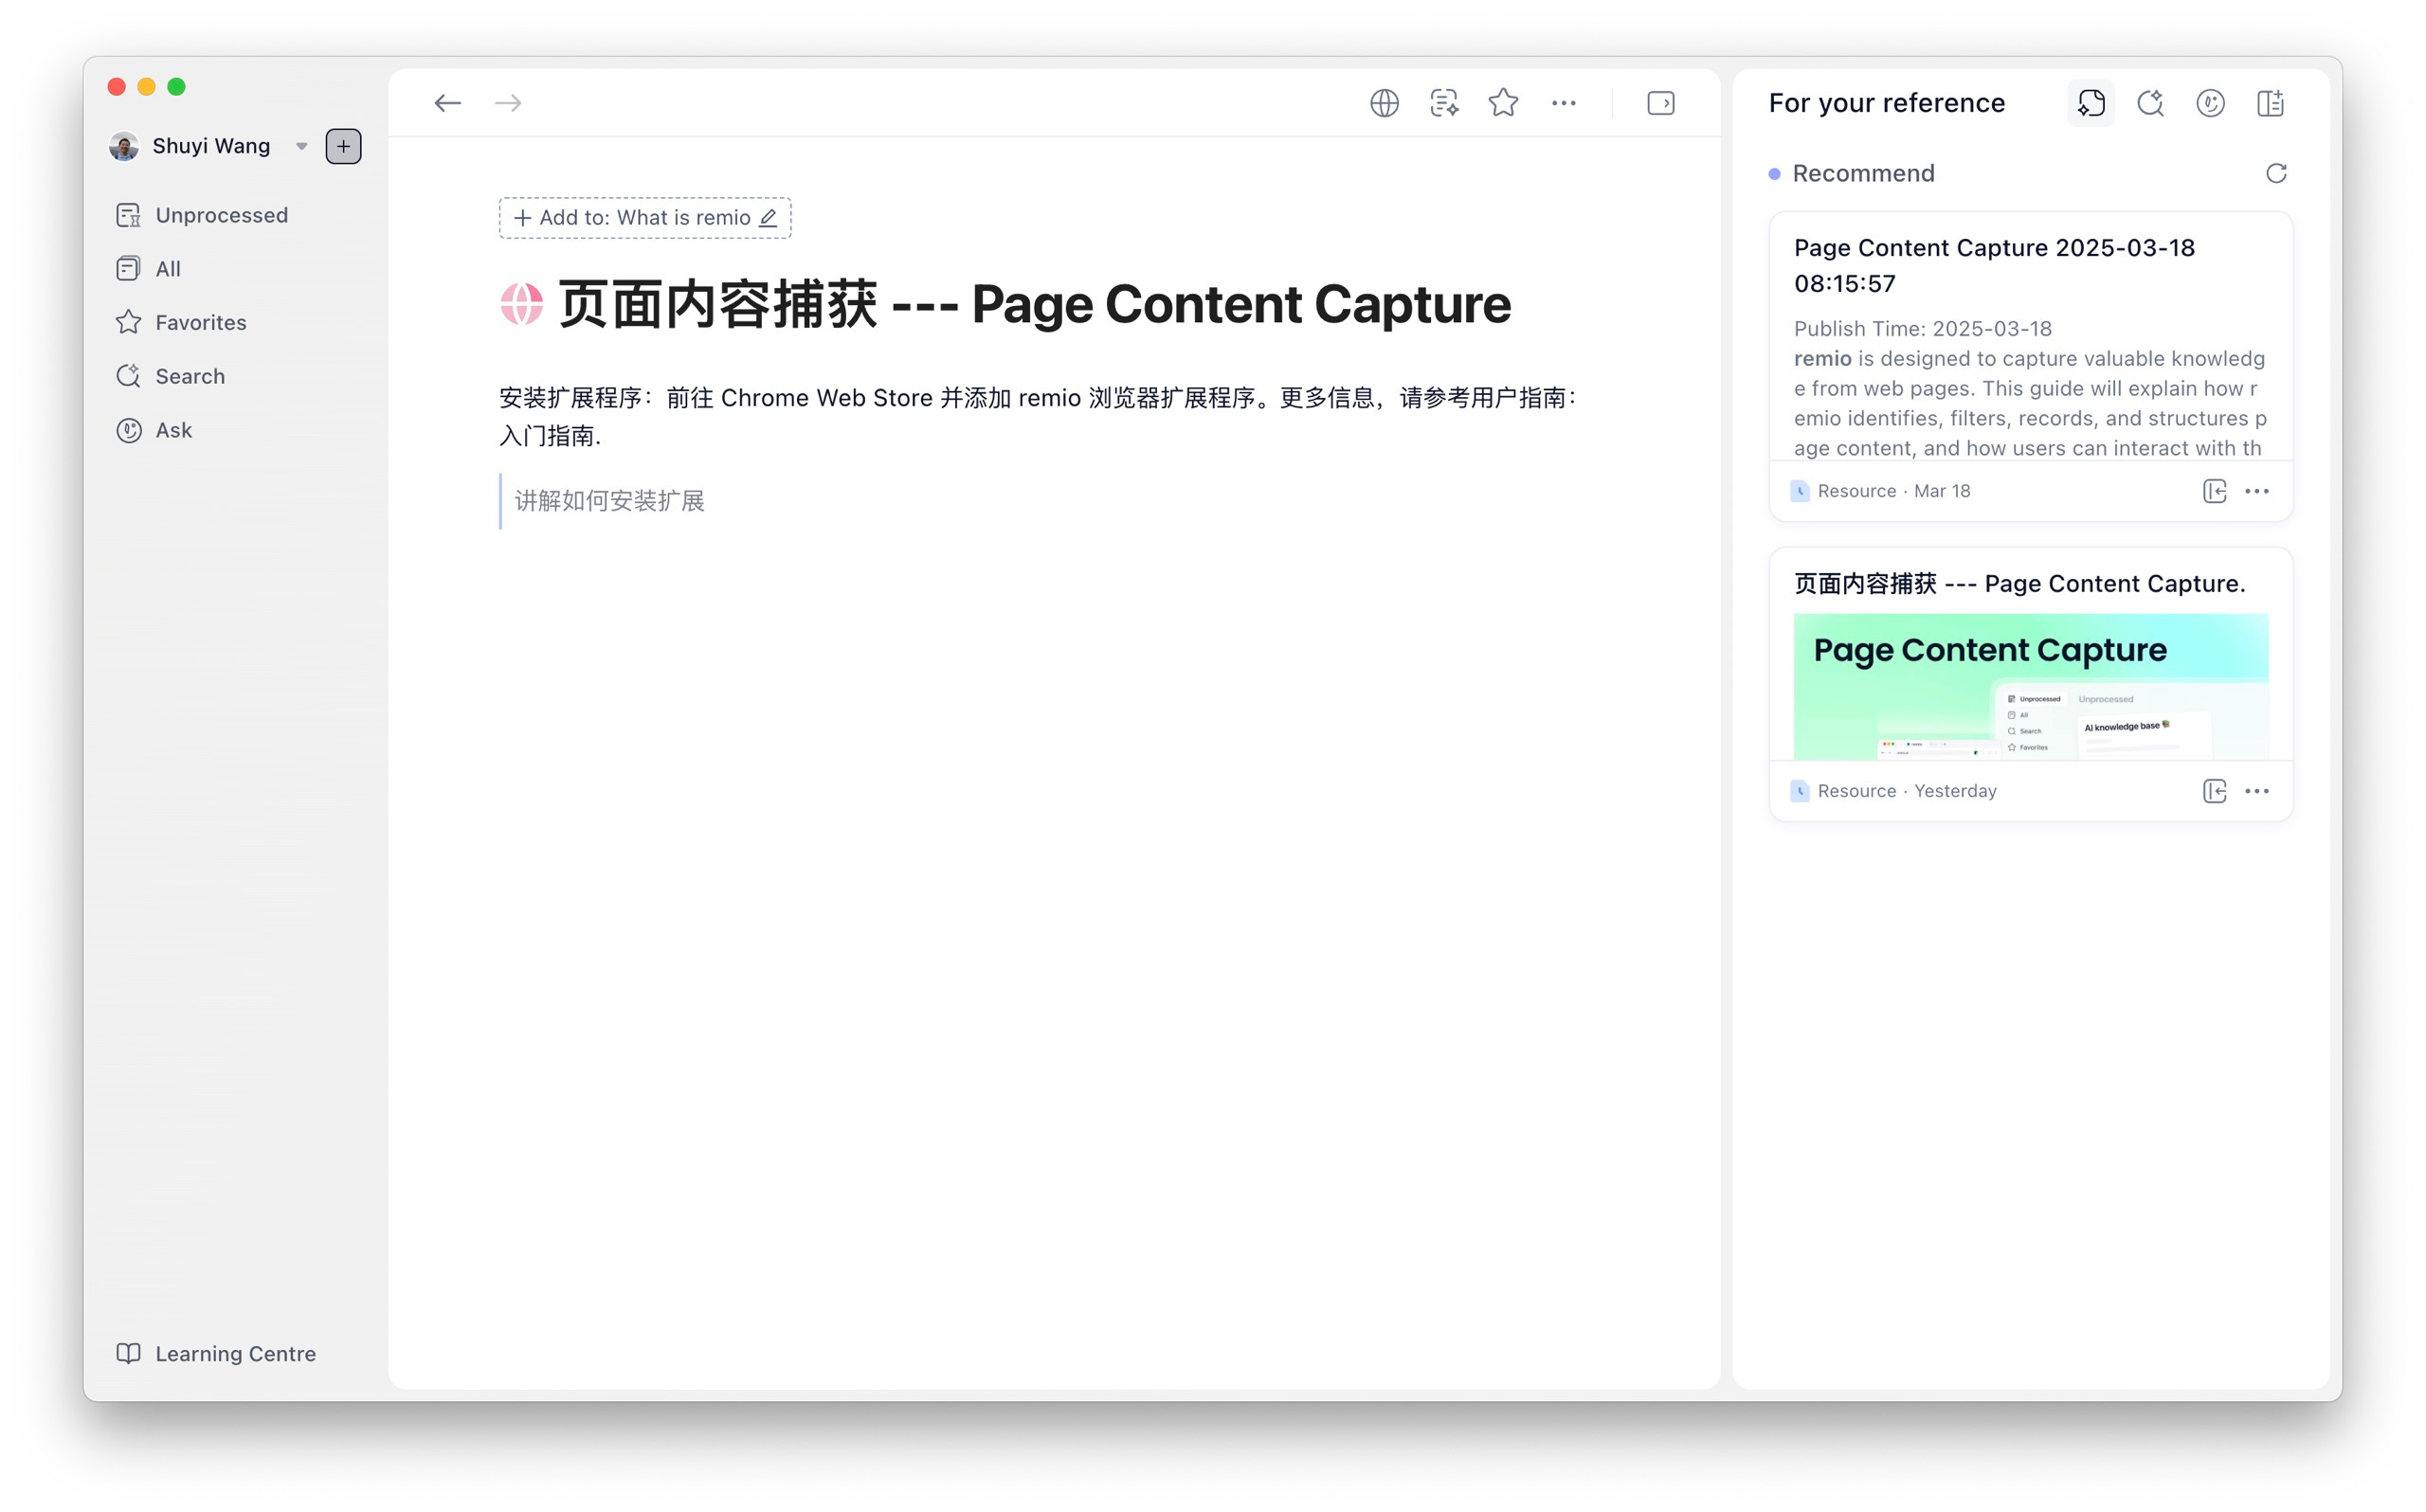
Task: Open the AI search icon in reference panel
Action: [x=2150, y=103]
